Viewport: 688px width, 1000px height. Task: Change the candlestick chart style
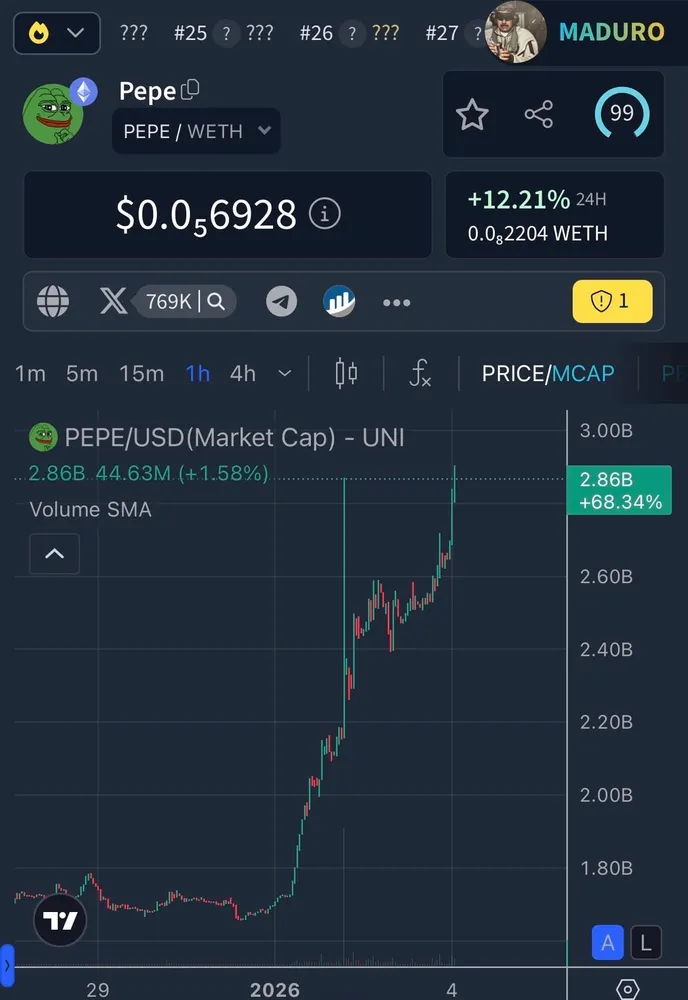click(346, 373)
